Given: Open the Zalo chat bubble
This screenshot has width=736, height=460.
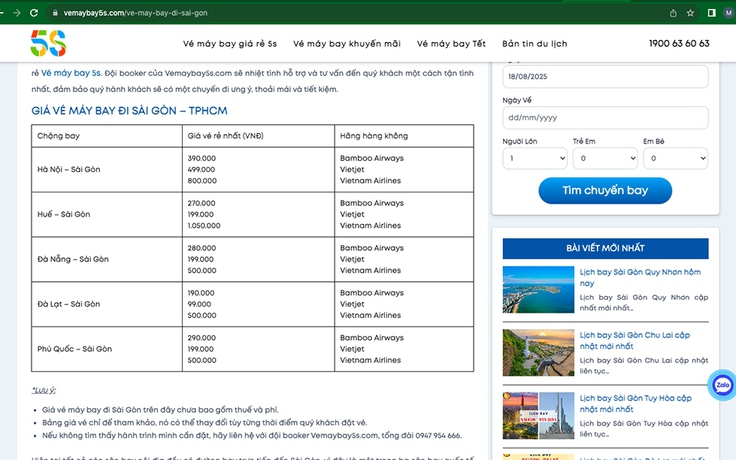Looking at the screenshot, I should click(x=722, y=385).
